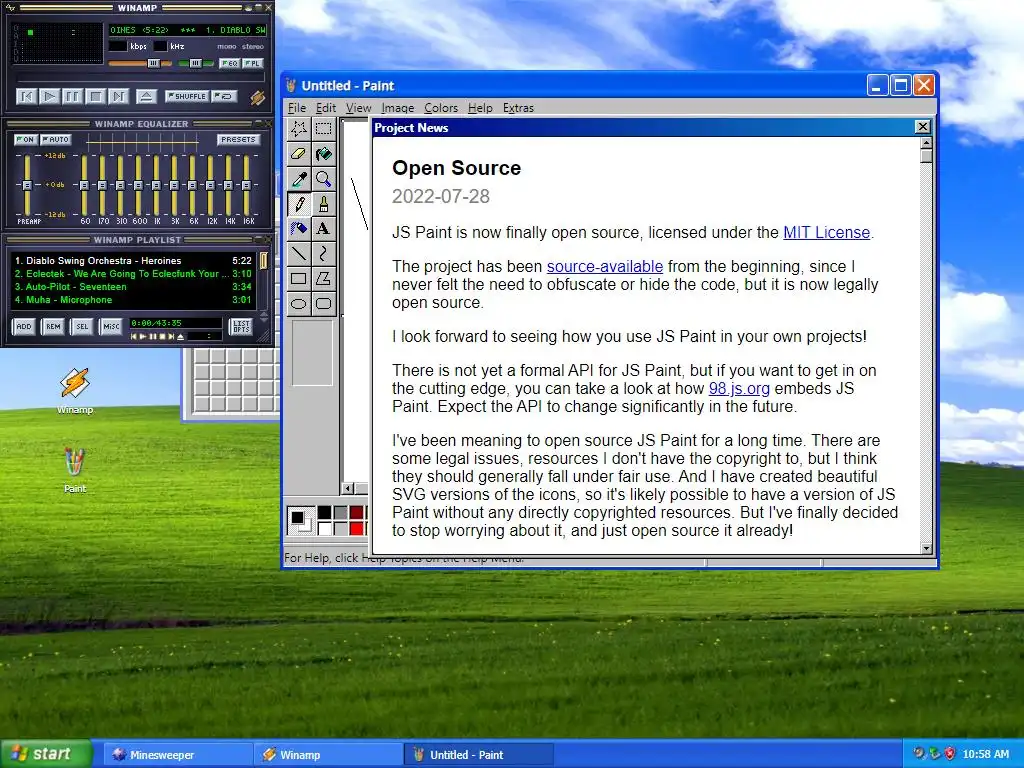Image resolution: width=1024 pixels, height=768 pixels.
Task: Choose the Eraser tool in Paint
Action: (299, 153)
